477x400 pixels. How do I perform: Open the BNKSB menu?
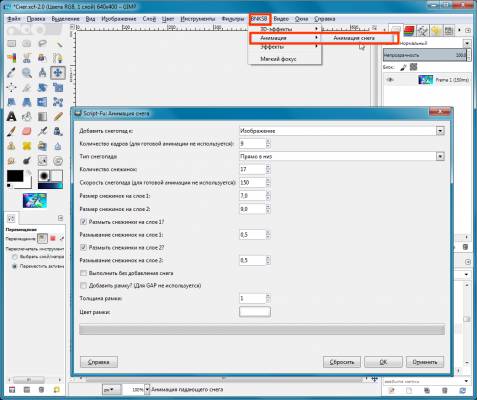[x=259, y=19]
